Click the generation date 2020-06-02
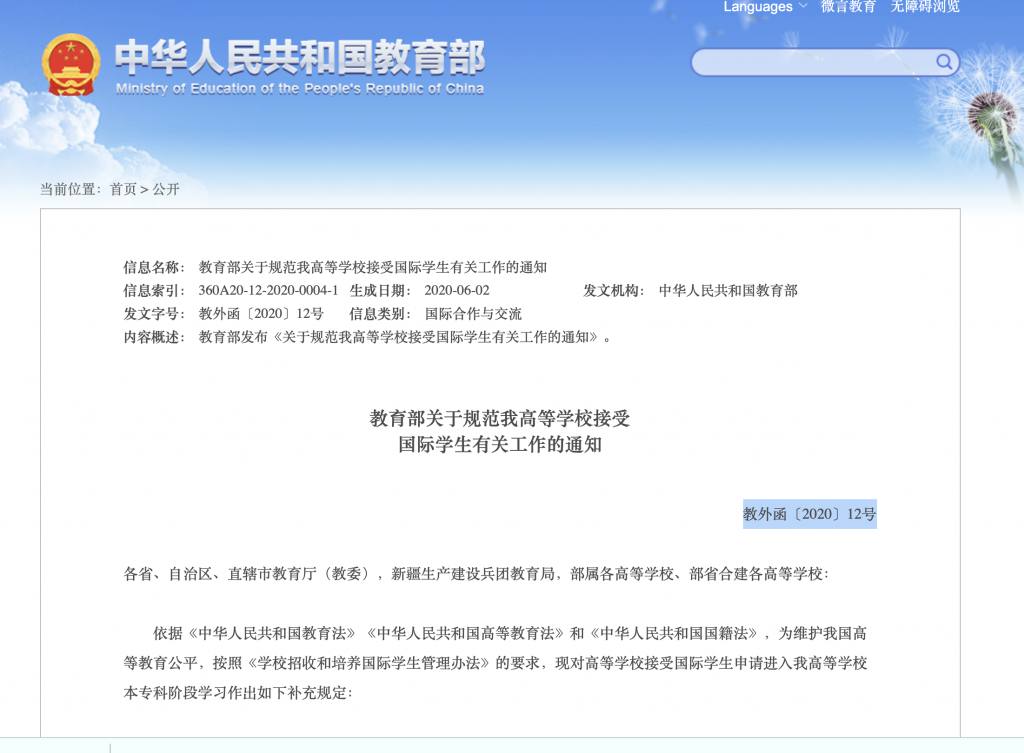1024x753 pixels. [x=456, y=291]
